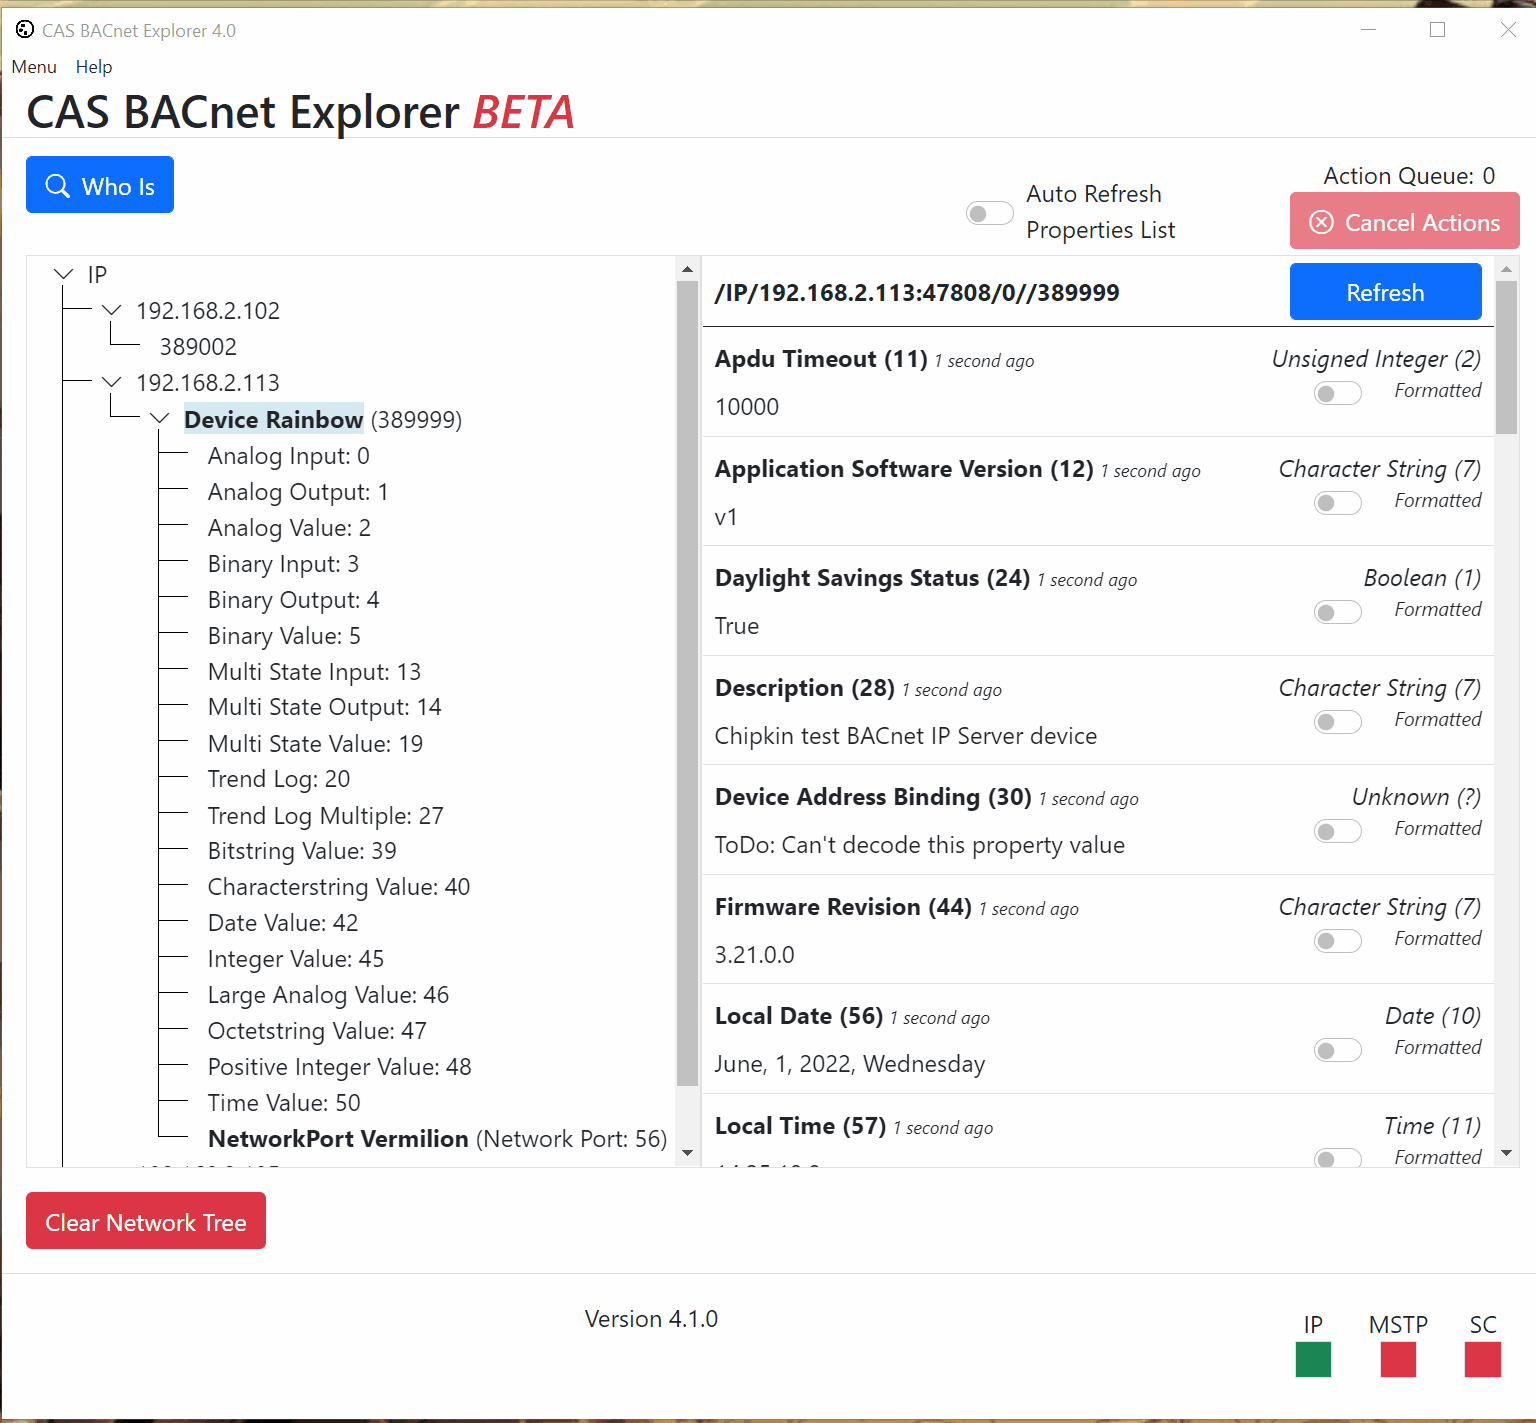Toggle Formatted switch for Apdu Timeout
Screen dimensions: 1536x1423
[x=1338, y=393]
